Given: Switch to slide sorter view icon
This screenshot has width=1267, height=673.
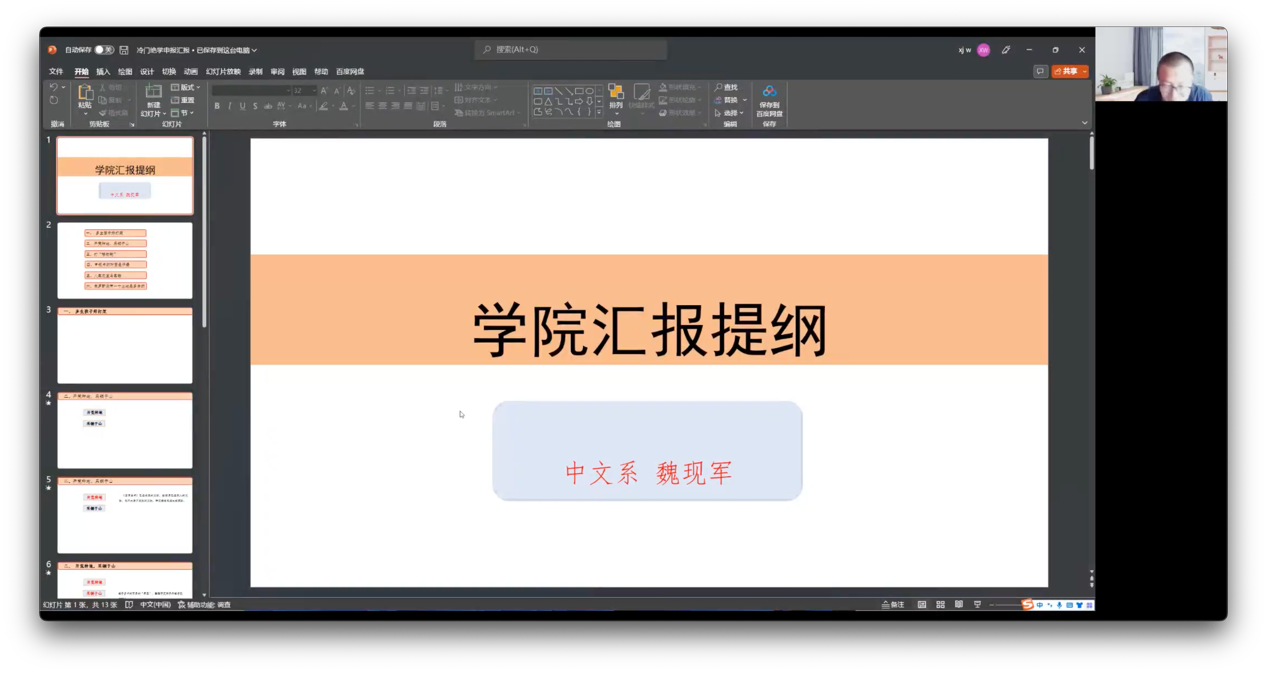Looking at the screenshot, I should (940, 605).
